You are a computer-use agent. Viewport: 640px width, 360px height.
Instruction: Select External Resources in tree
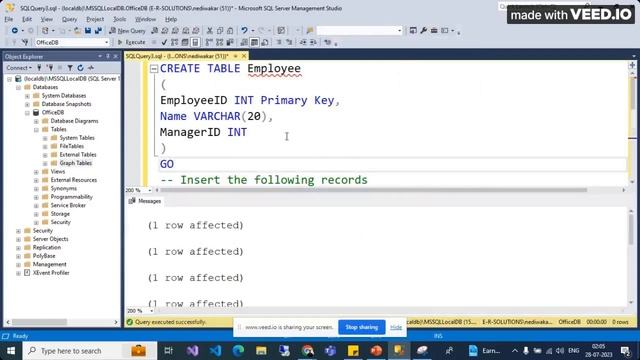73,180
